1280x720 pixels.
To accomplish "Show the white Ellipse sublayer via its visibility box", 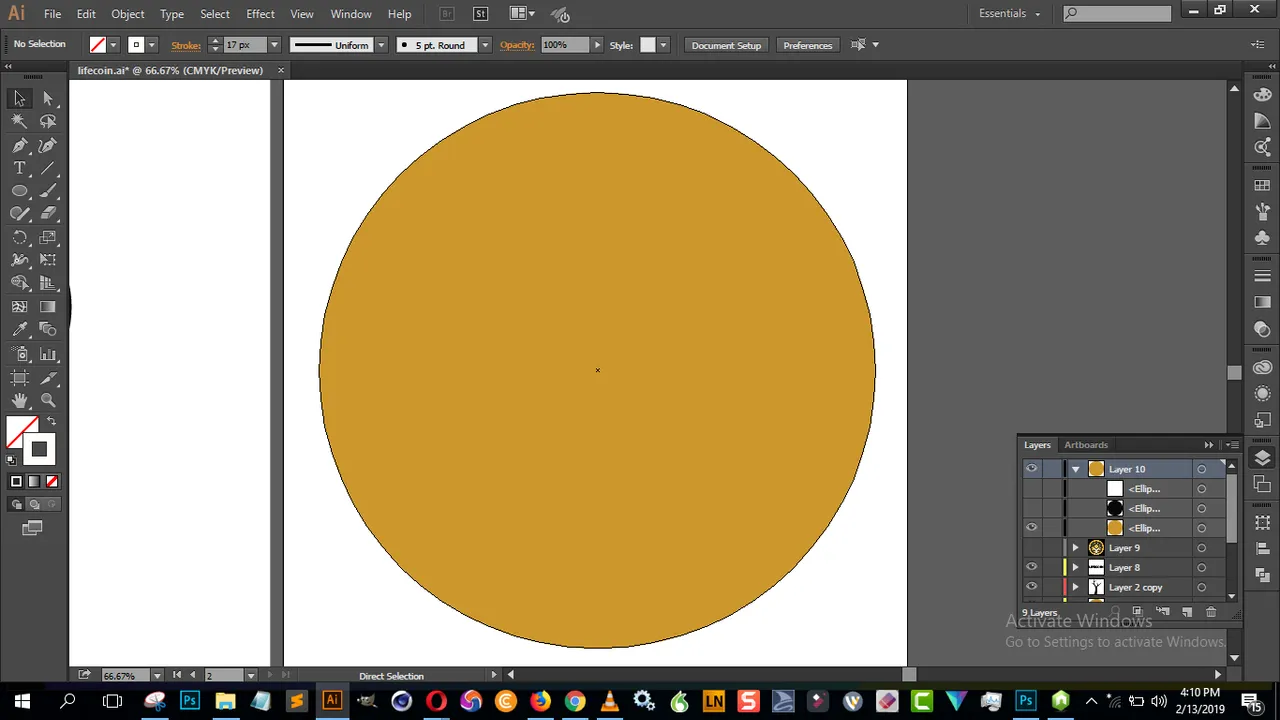I will pos(1031,489).
